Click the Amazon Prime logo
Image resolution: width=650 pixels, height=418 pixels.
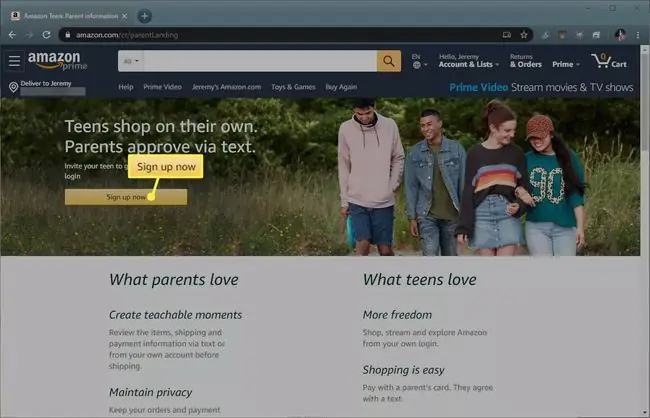coord(58,61)
